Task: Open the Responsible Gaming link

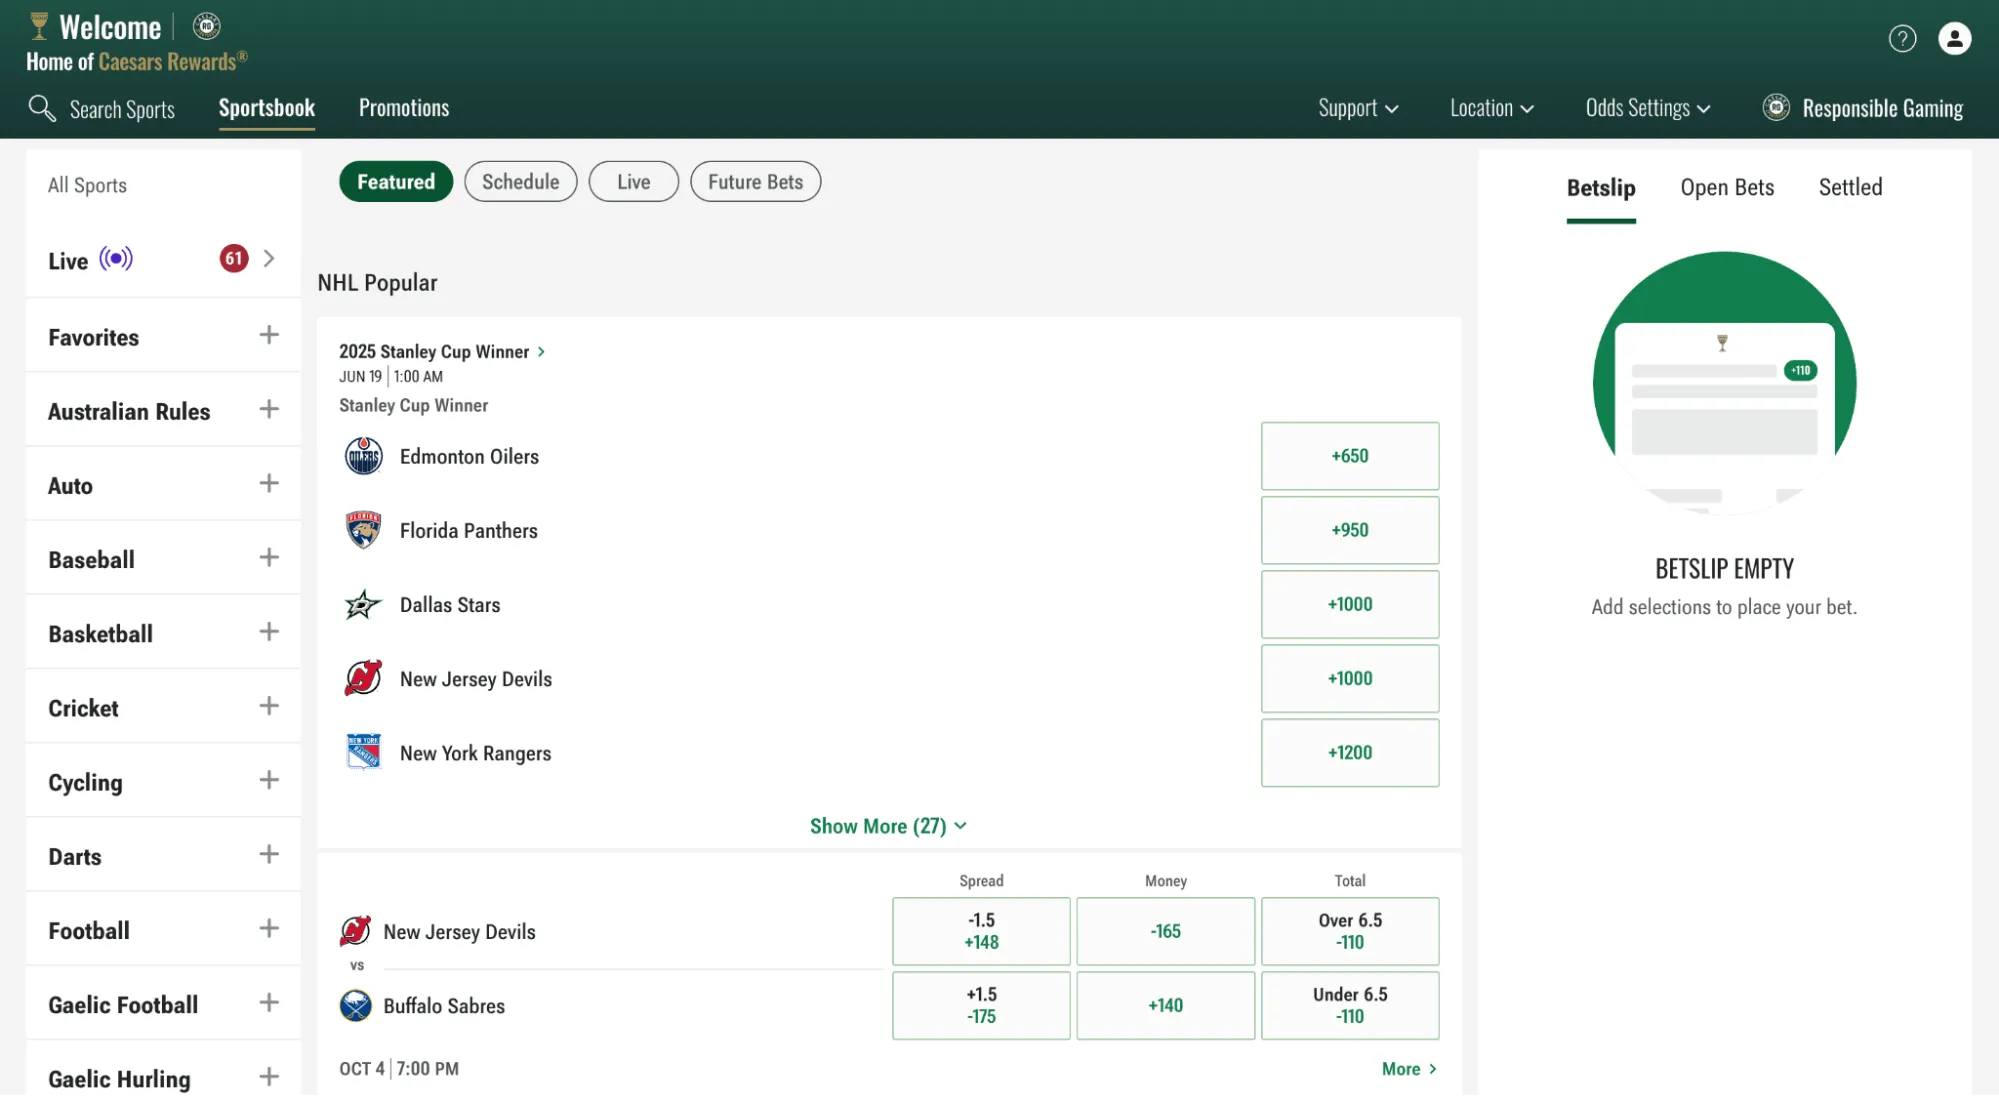Action: (1864, 108)
